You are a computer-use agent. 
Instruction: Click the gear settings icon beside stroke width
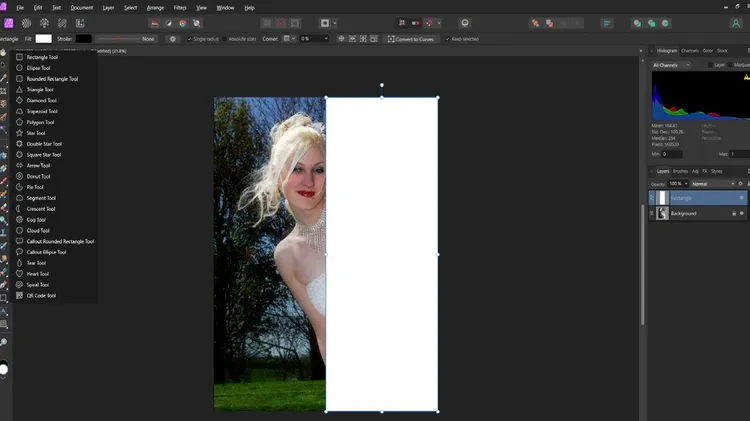click(x=173, y=39)
